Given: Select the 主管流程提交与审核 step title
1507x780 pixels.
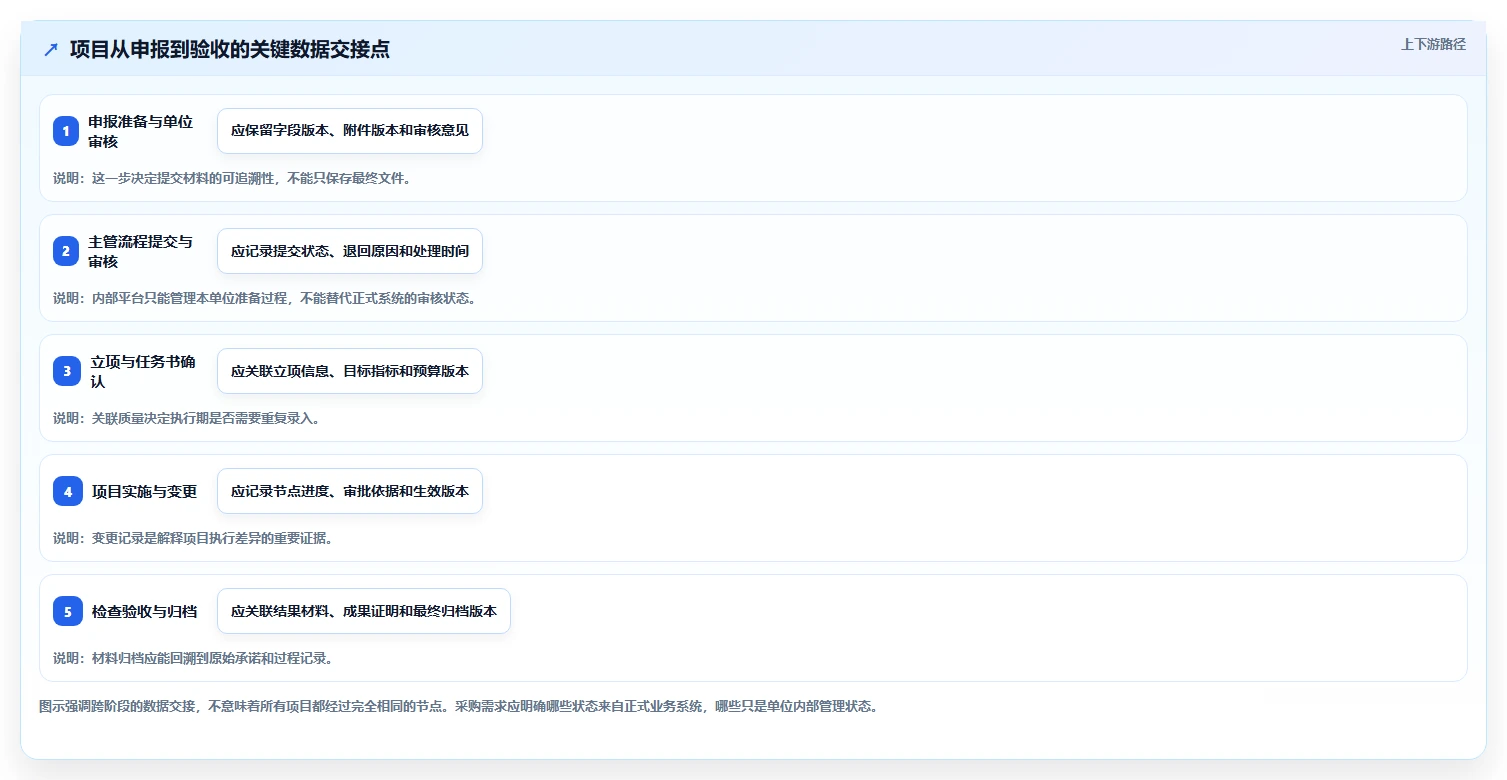Looking at the screenshot, I should (x=141, y=251).
